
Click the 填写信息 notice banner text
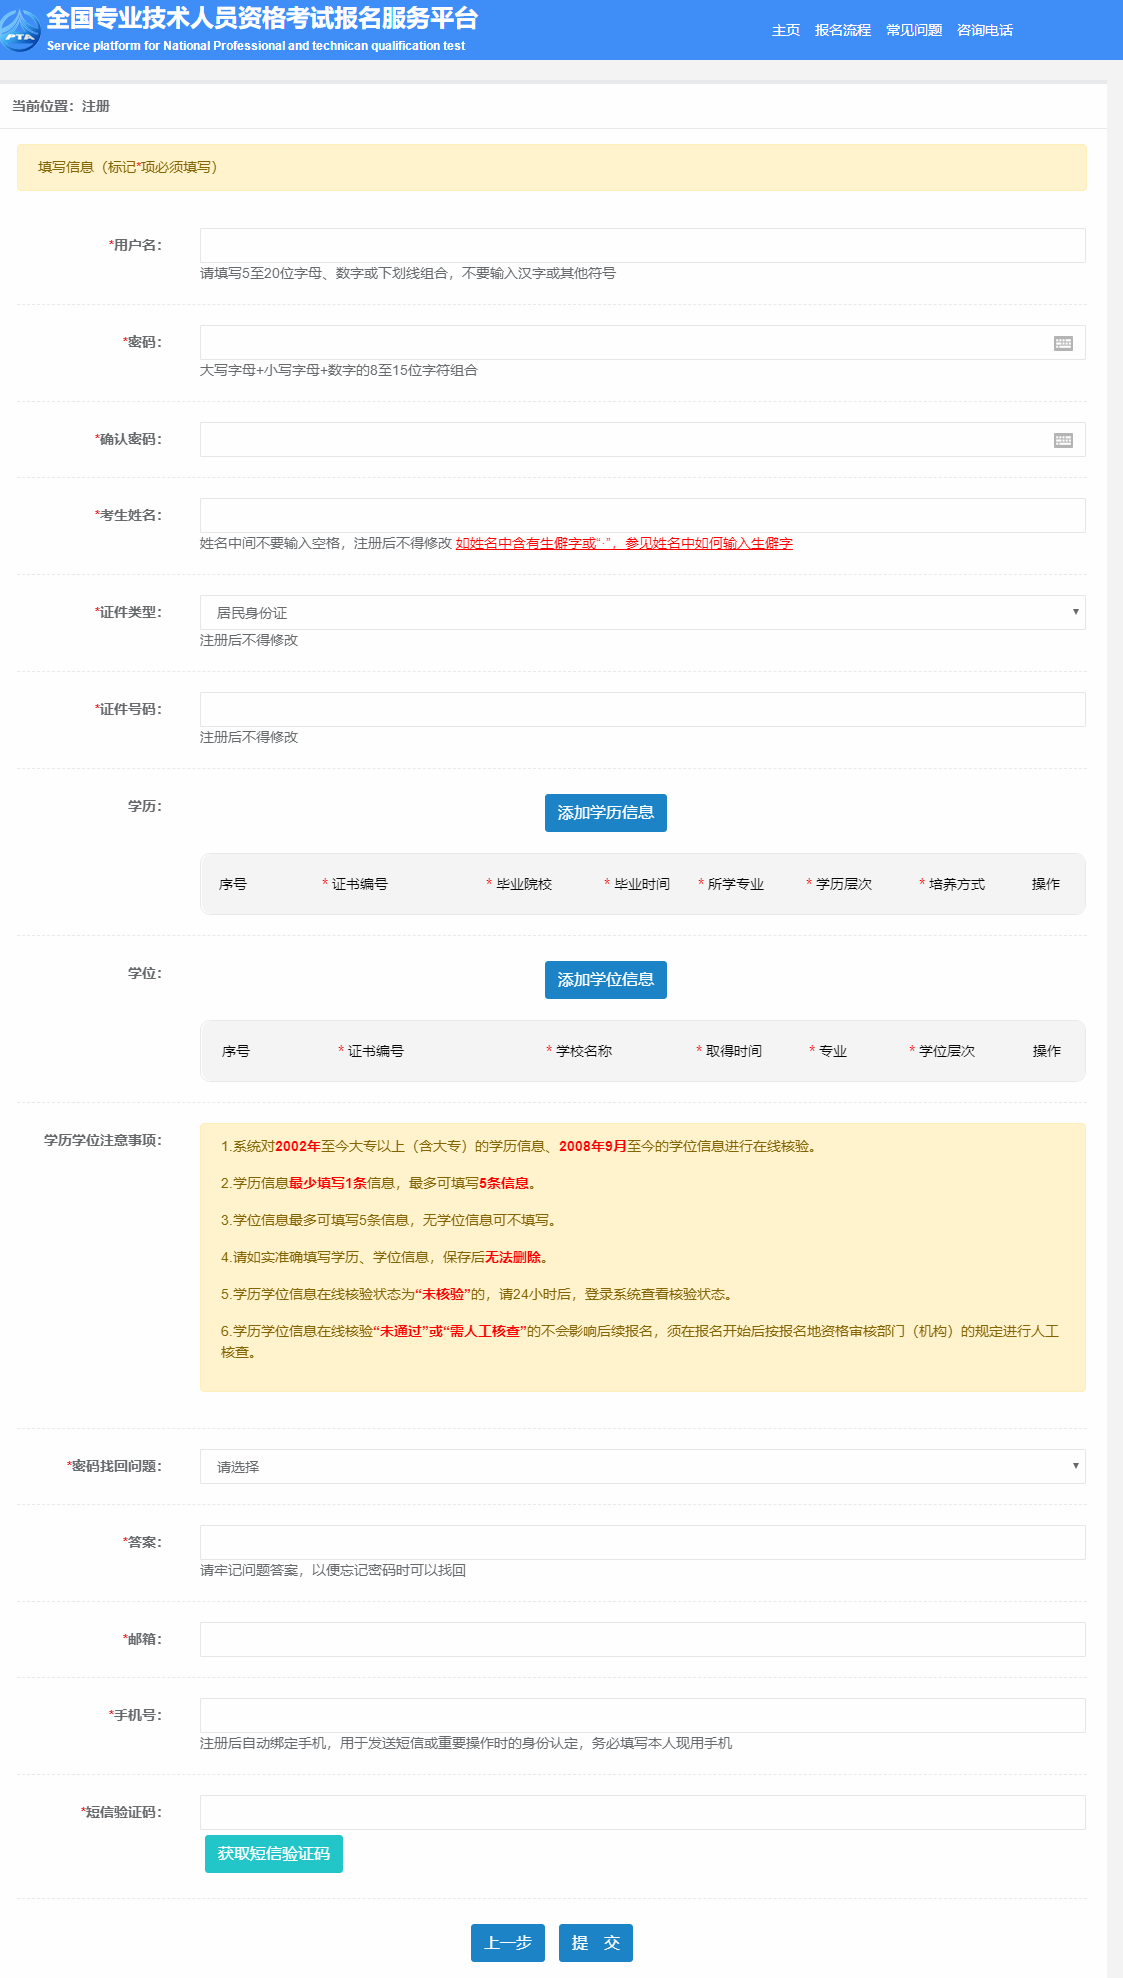click(x=128, y=167)
